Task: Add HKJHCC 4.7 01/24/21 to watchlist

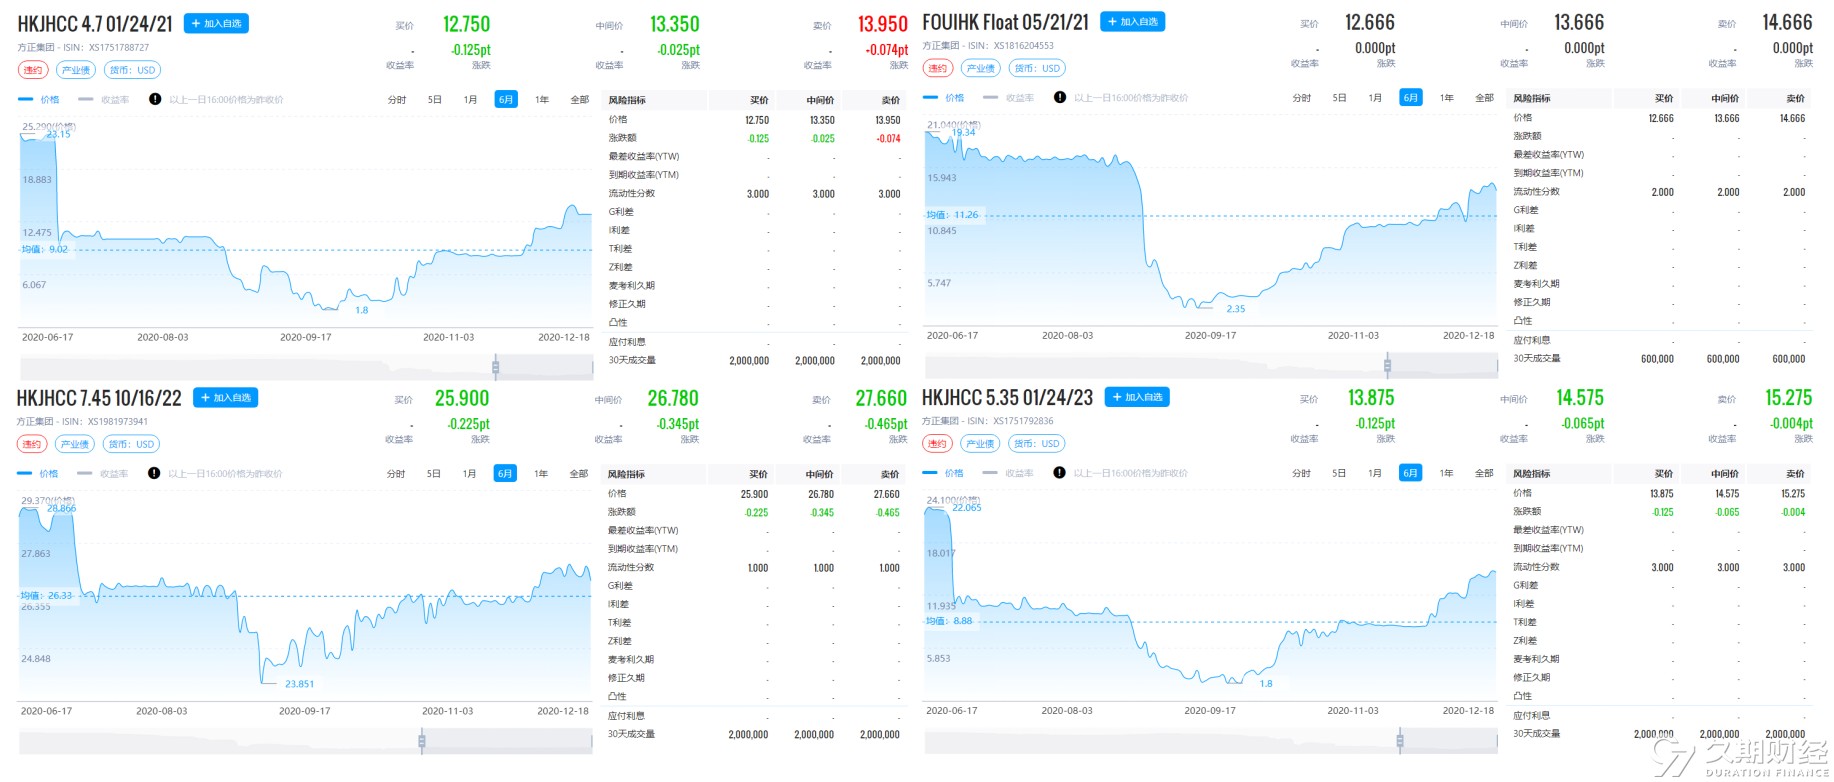Action: tap(217, 23)
